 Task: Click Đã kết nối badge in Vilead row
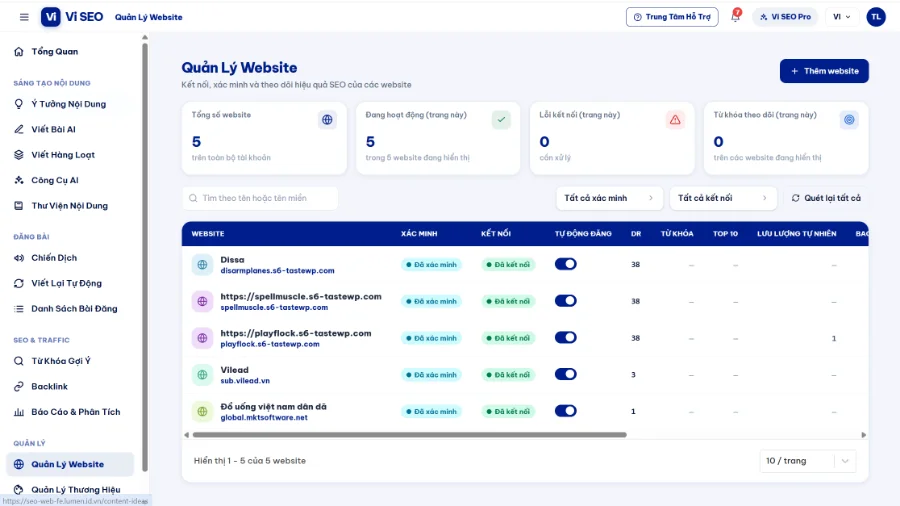click(508, 375)
